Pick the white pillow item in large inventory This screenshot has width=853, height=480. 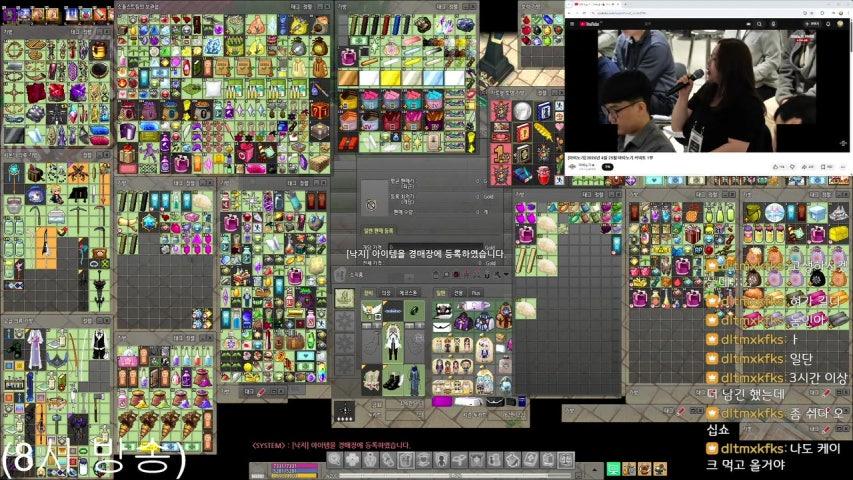pyautogui.click(x=213, y=89)
